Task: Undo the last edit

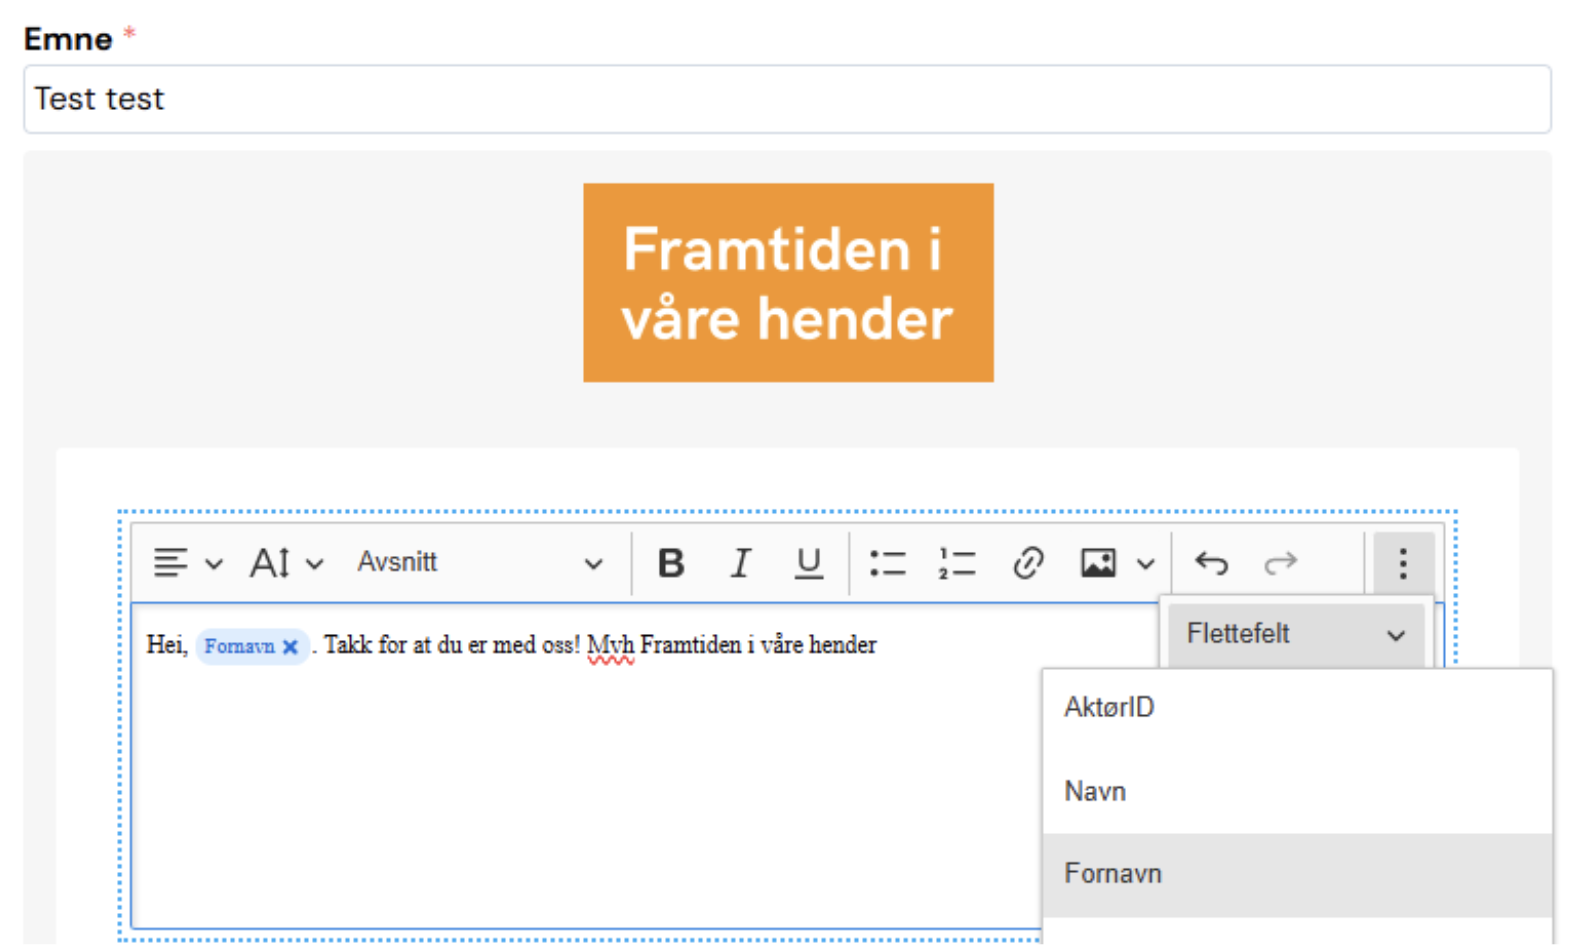Action: pyautogui.click(x=1211, y=563)
